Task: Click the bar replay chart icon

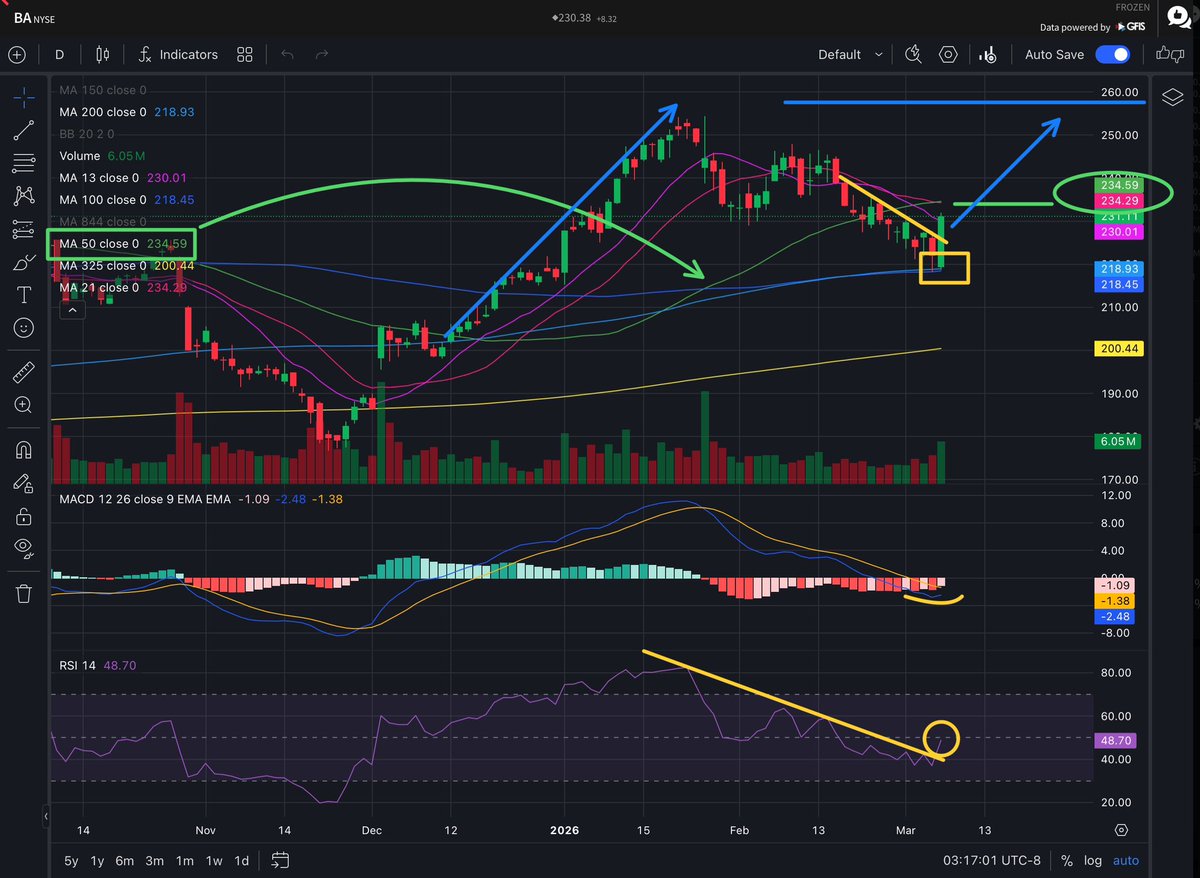Action: (988, 55)
